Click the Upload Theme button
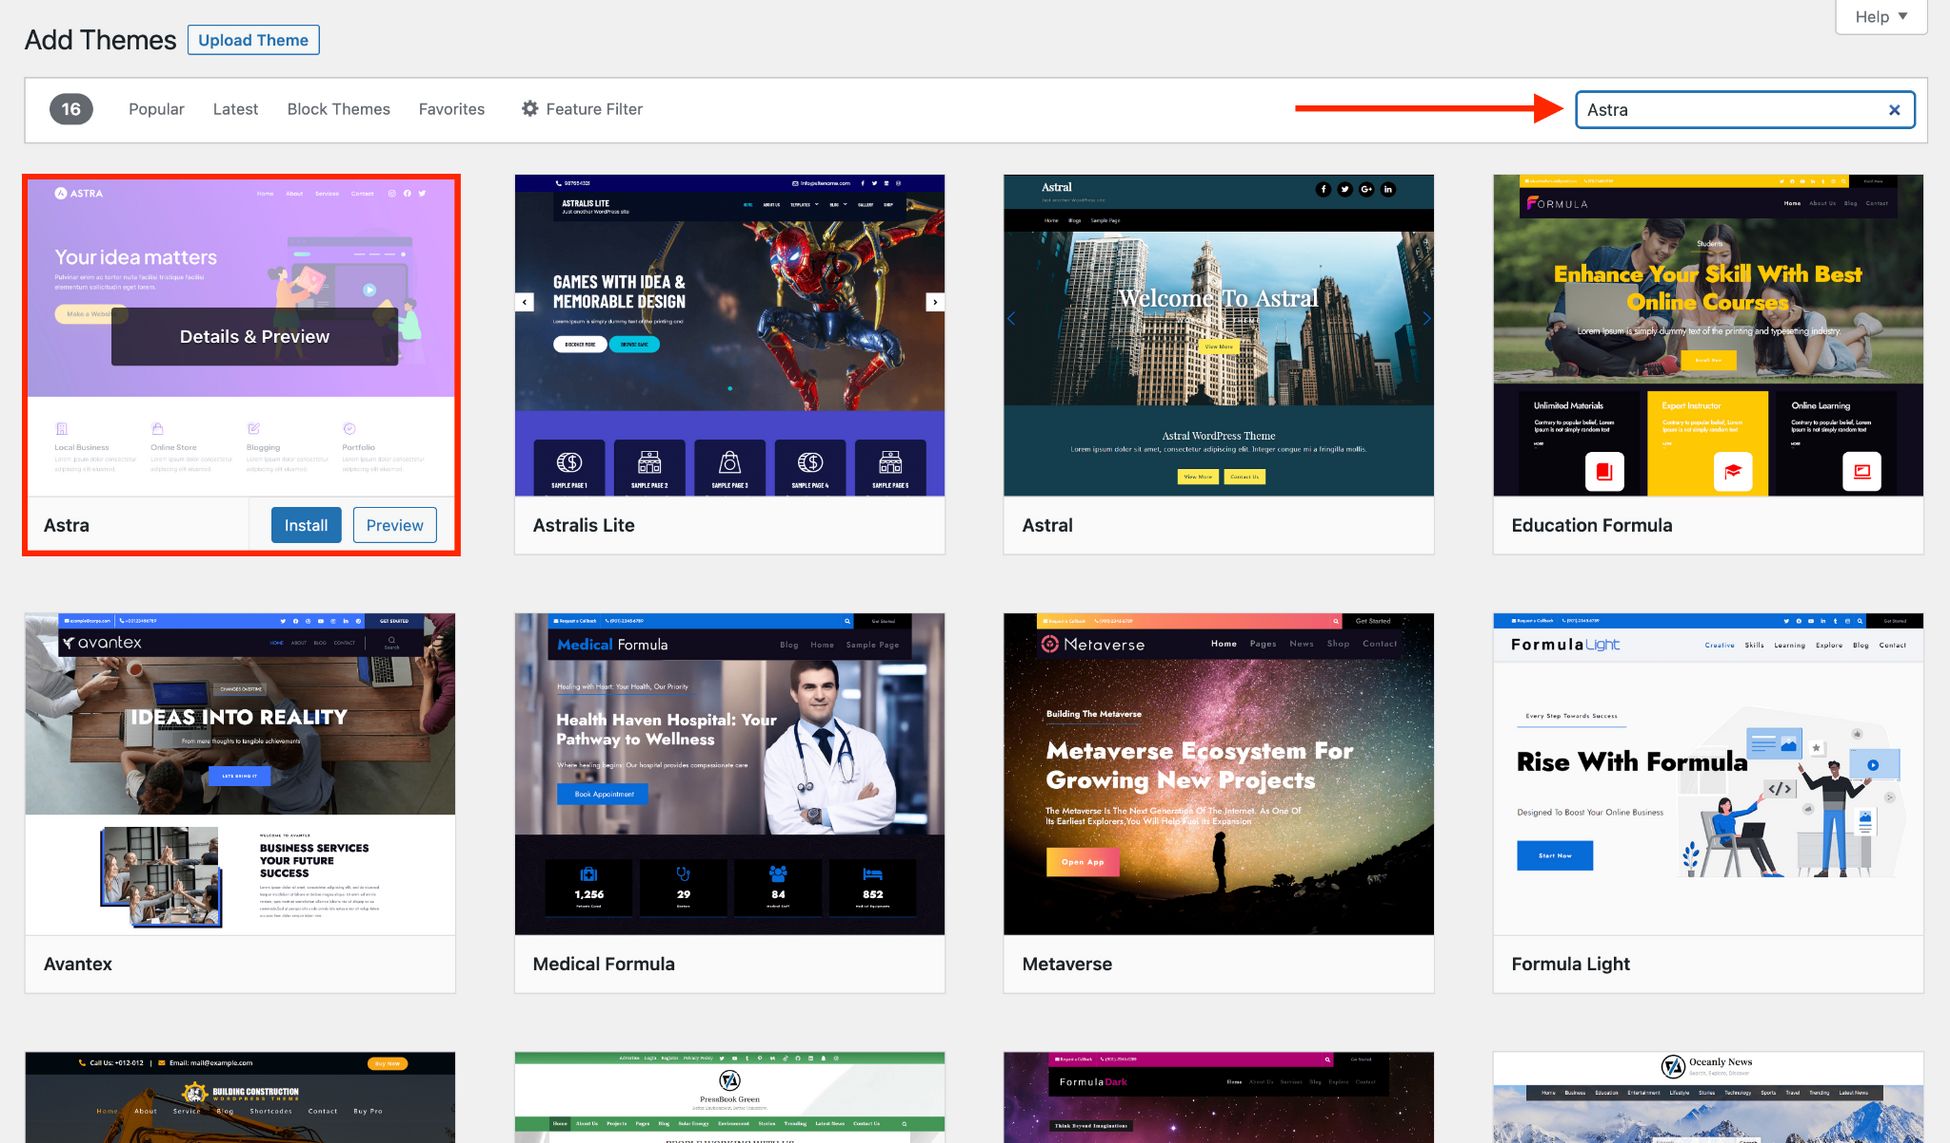The width and height of the screenshot is (1950, 1143). coord(253,40)
